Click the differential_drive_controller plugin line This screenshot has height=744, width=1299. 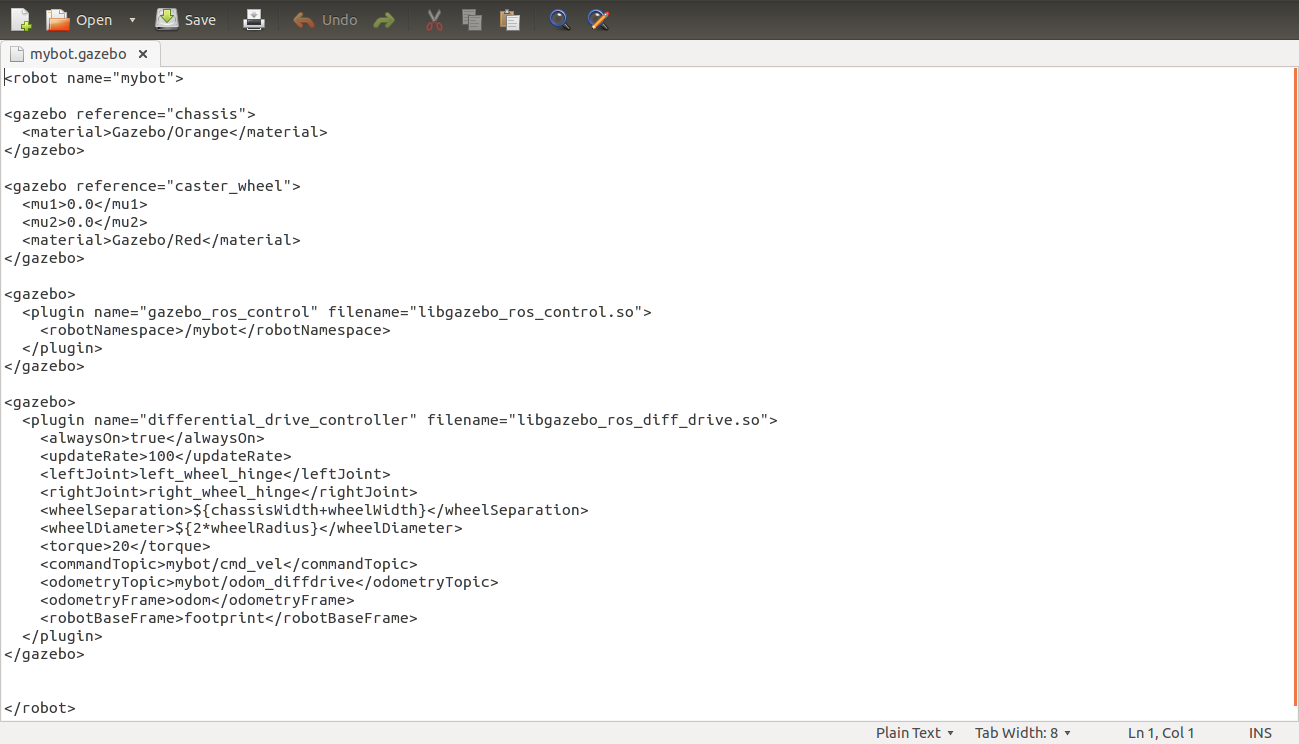pyautogui.click(x=400, y=420)
